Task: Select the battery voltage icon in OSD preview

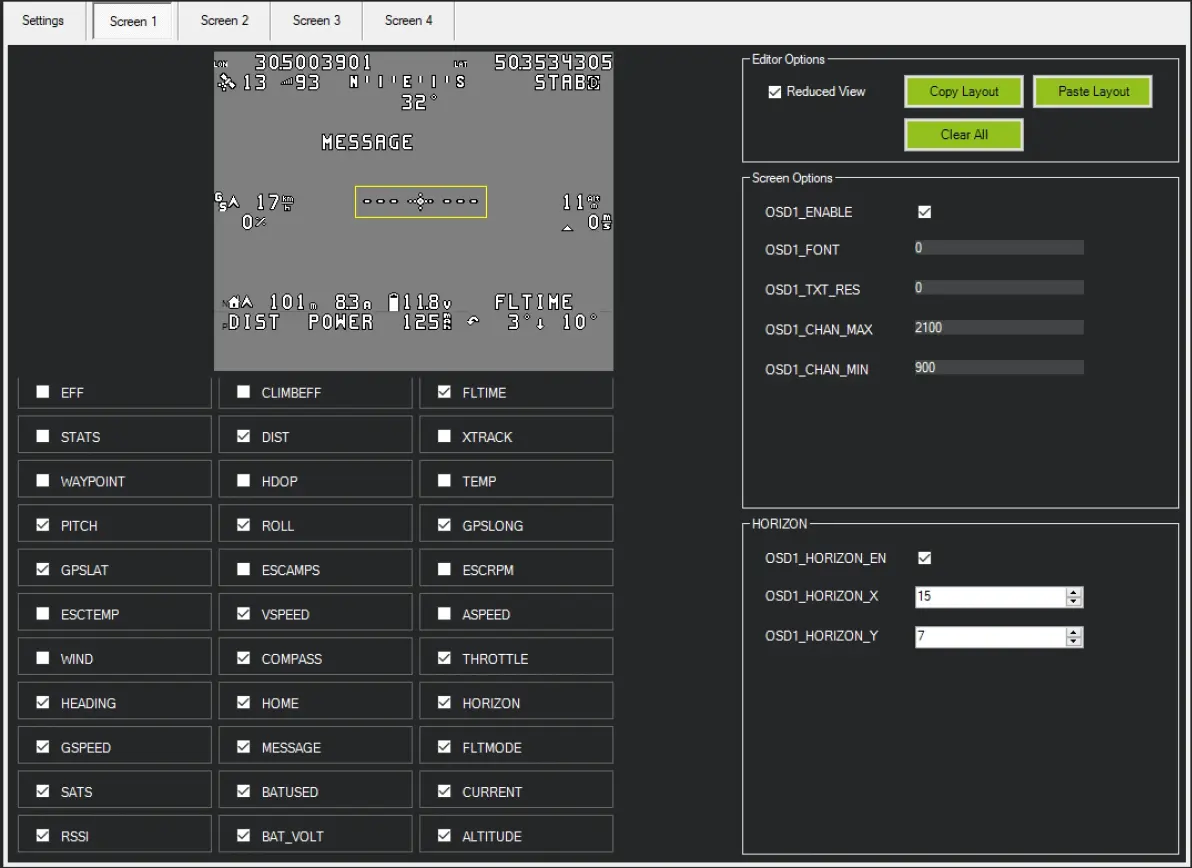Action: tap(393, 302)
